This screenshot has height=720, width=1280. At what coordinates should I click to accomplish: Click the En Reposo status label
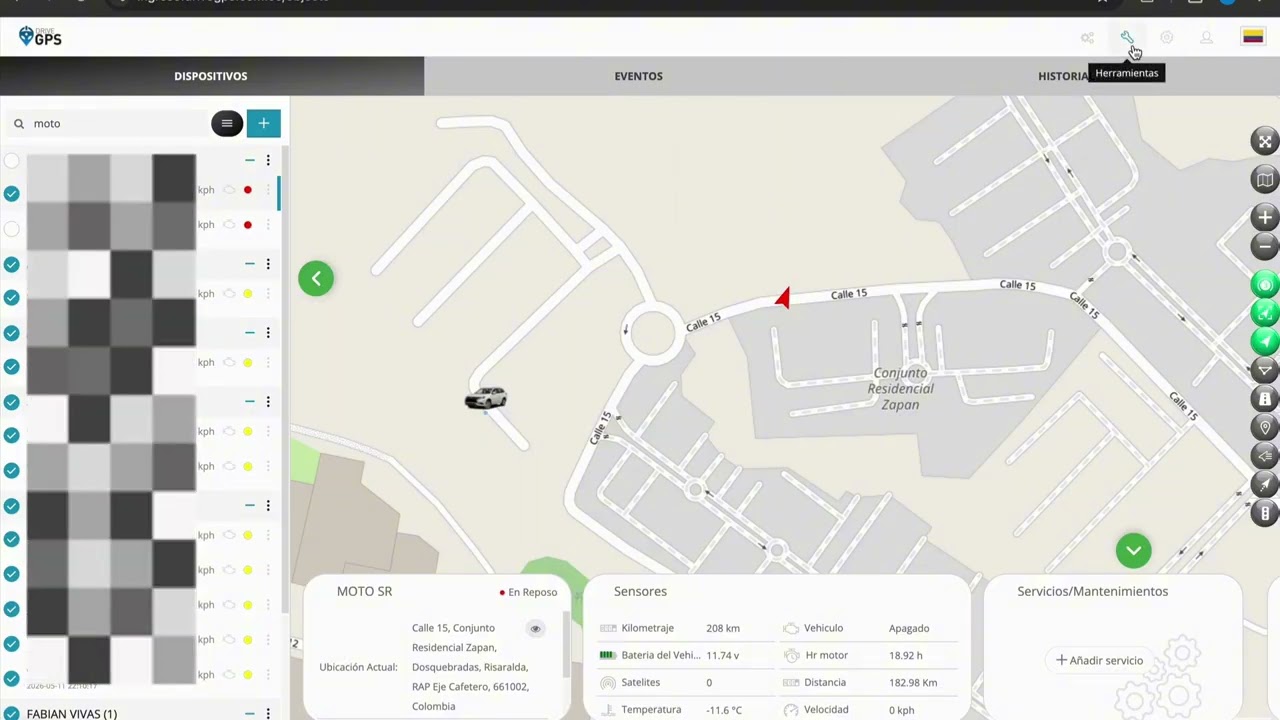click(x=532, y=592)
